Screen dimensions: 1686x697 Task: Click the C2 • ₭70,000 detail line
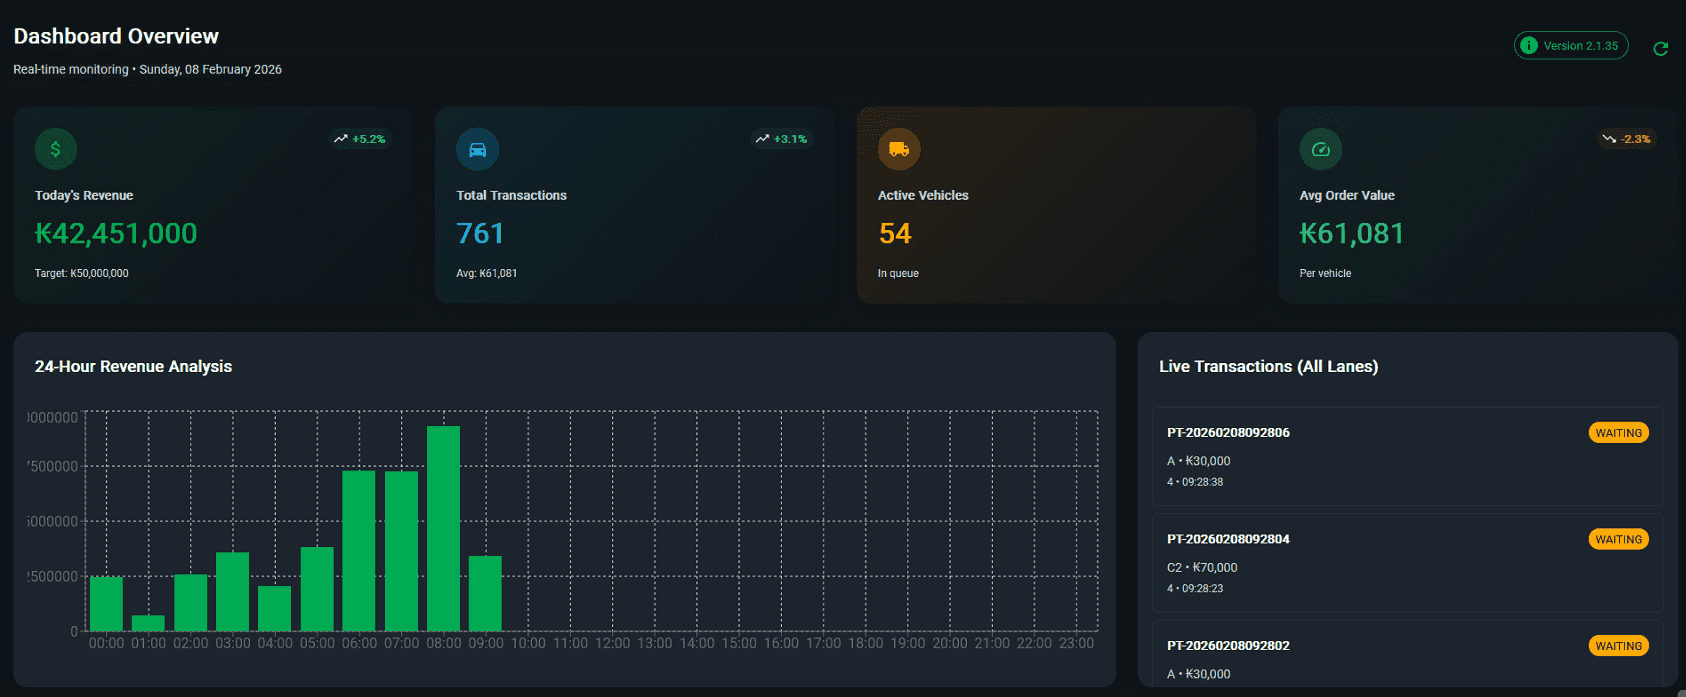[x=1202, y=567]
